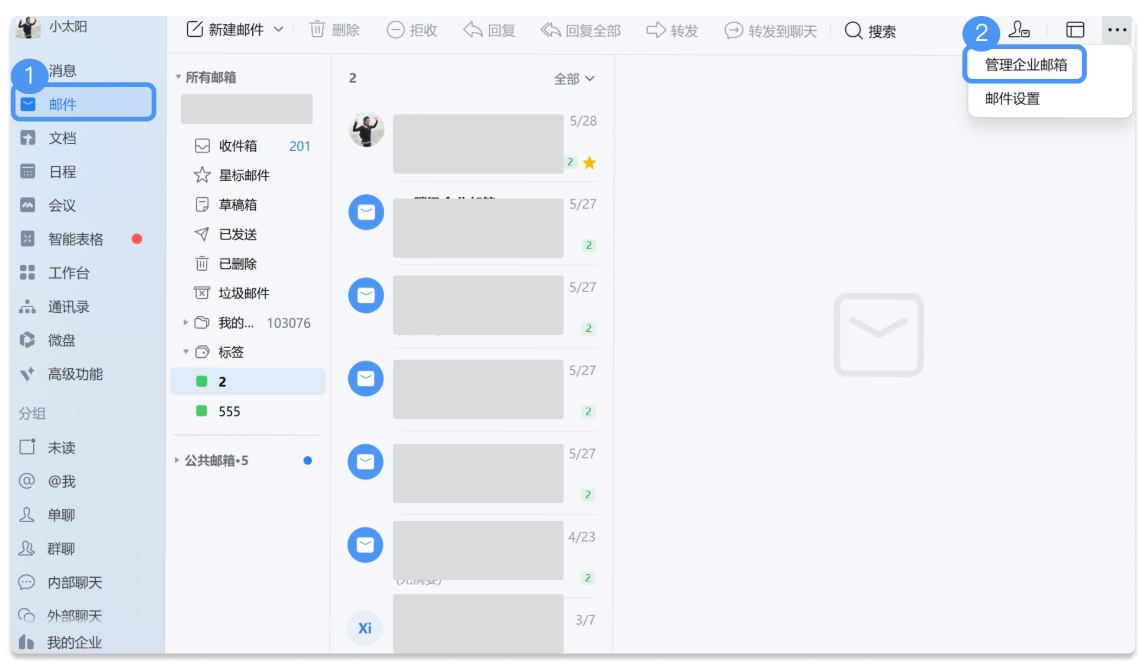Click the 微盘 drive icon
The image size is (1140, 670).
pos(28,340)
